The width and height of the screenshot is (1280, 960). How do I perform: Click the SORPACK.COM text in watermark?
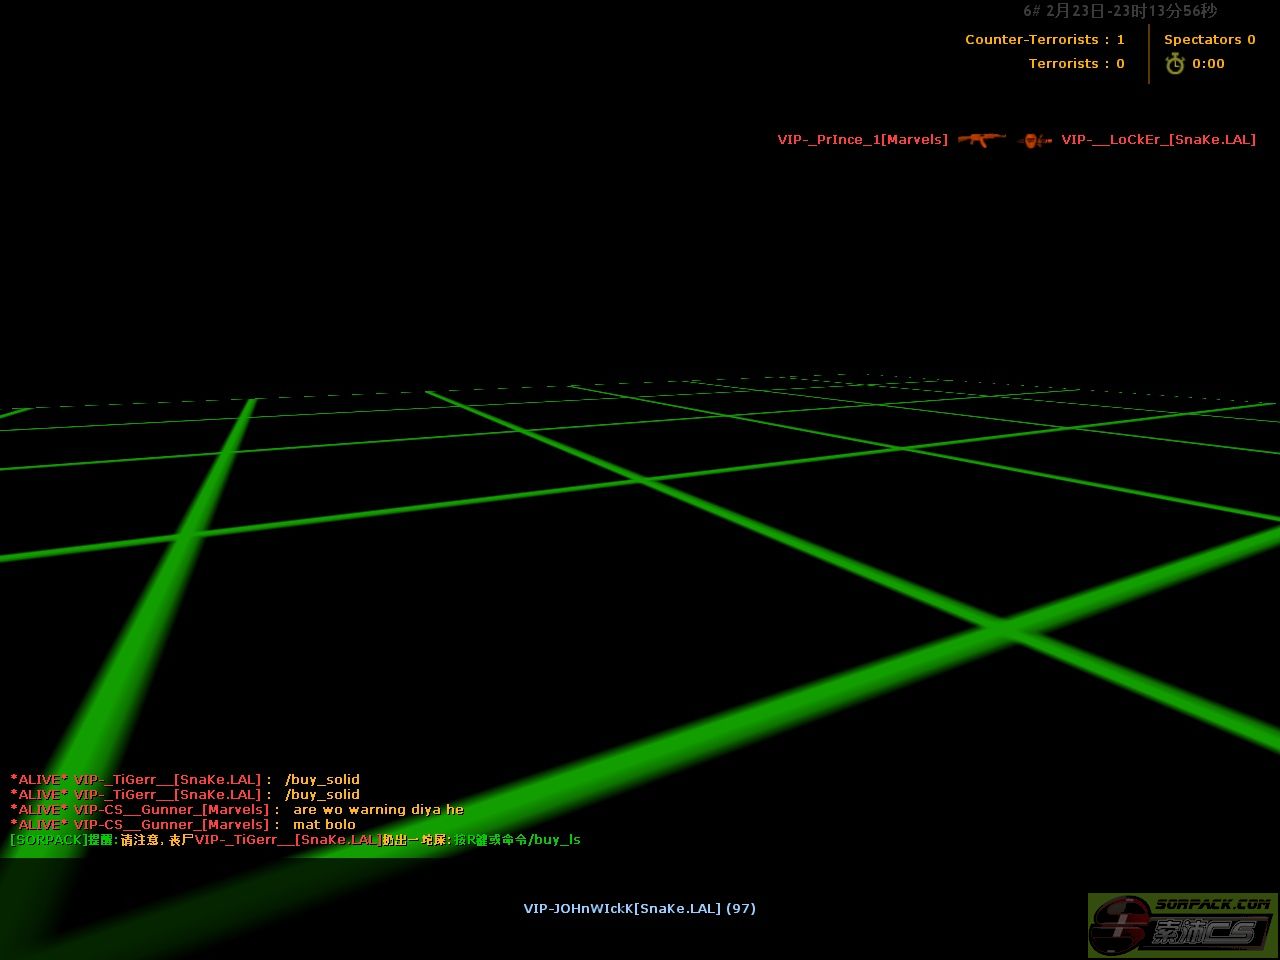point(1212,904)
